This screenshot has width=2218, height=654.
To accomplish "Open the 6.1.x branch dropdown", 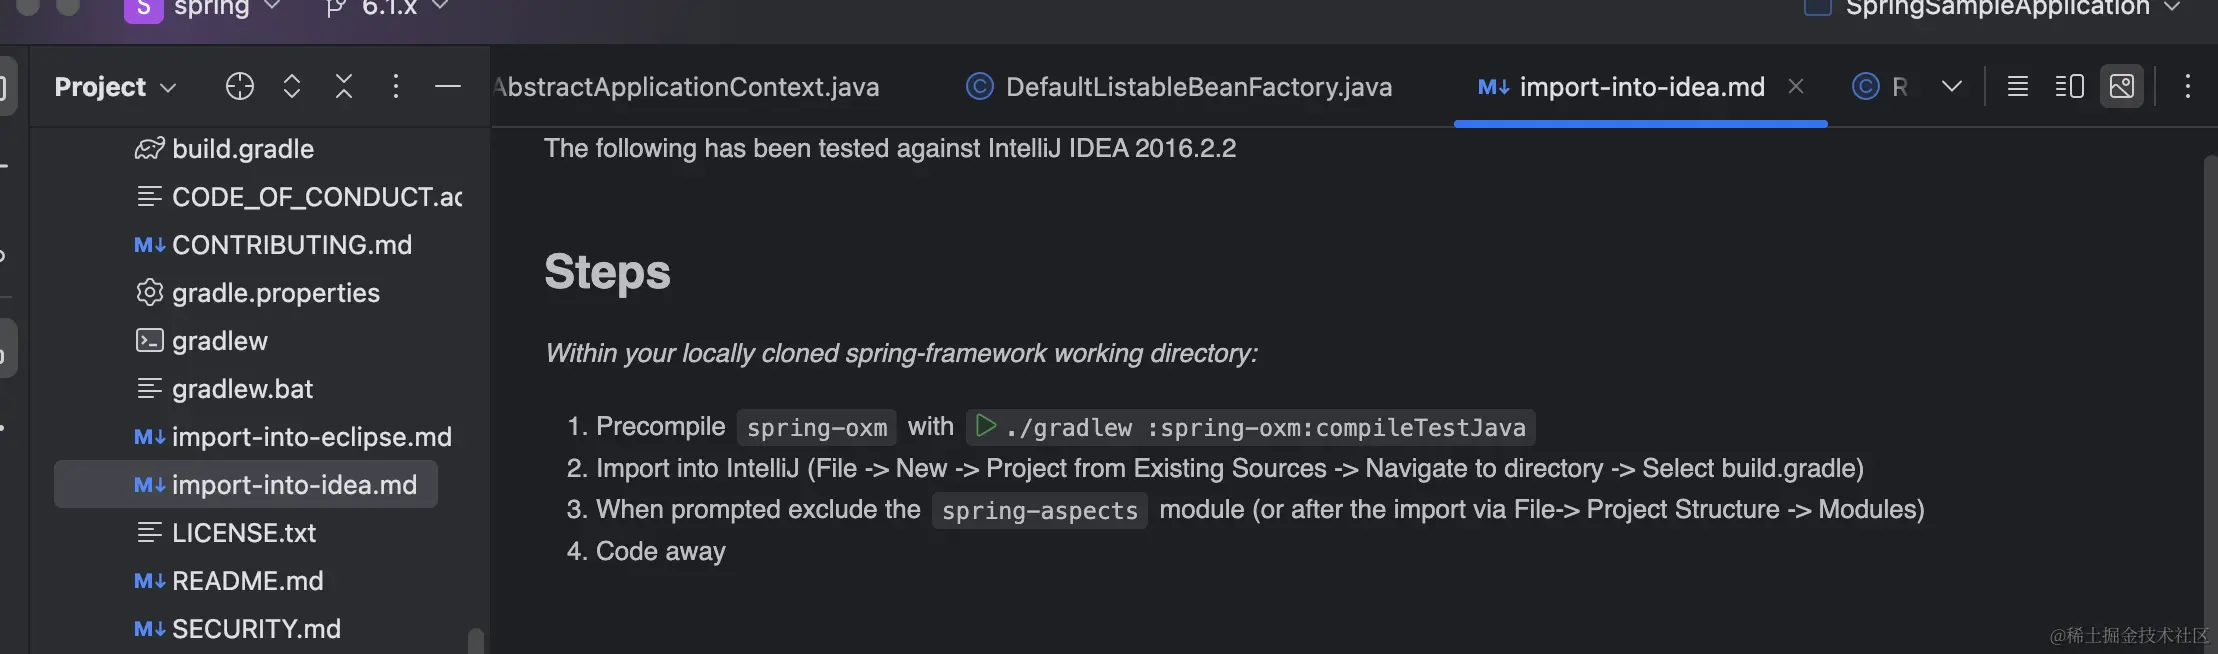I will point(388,8).
